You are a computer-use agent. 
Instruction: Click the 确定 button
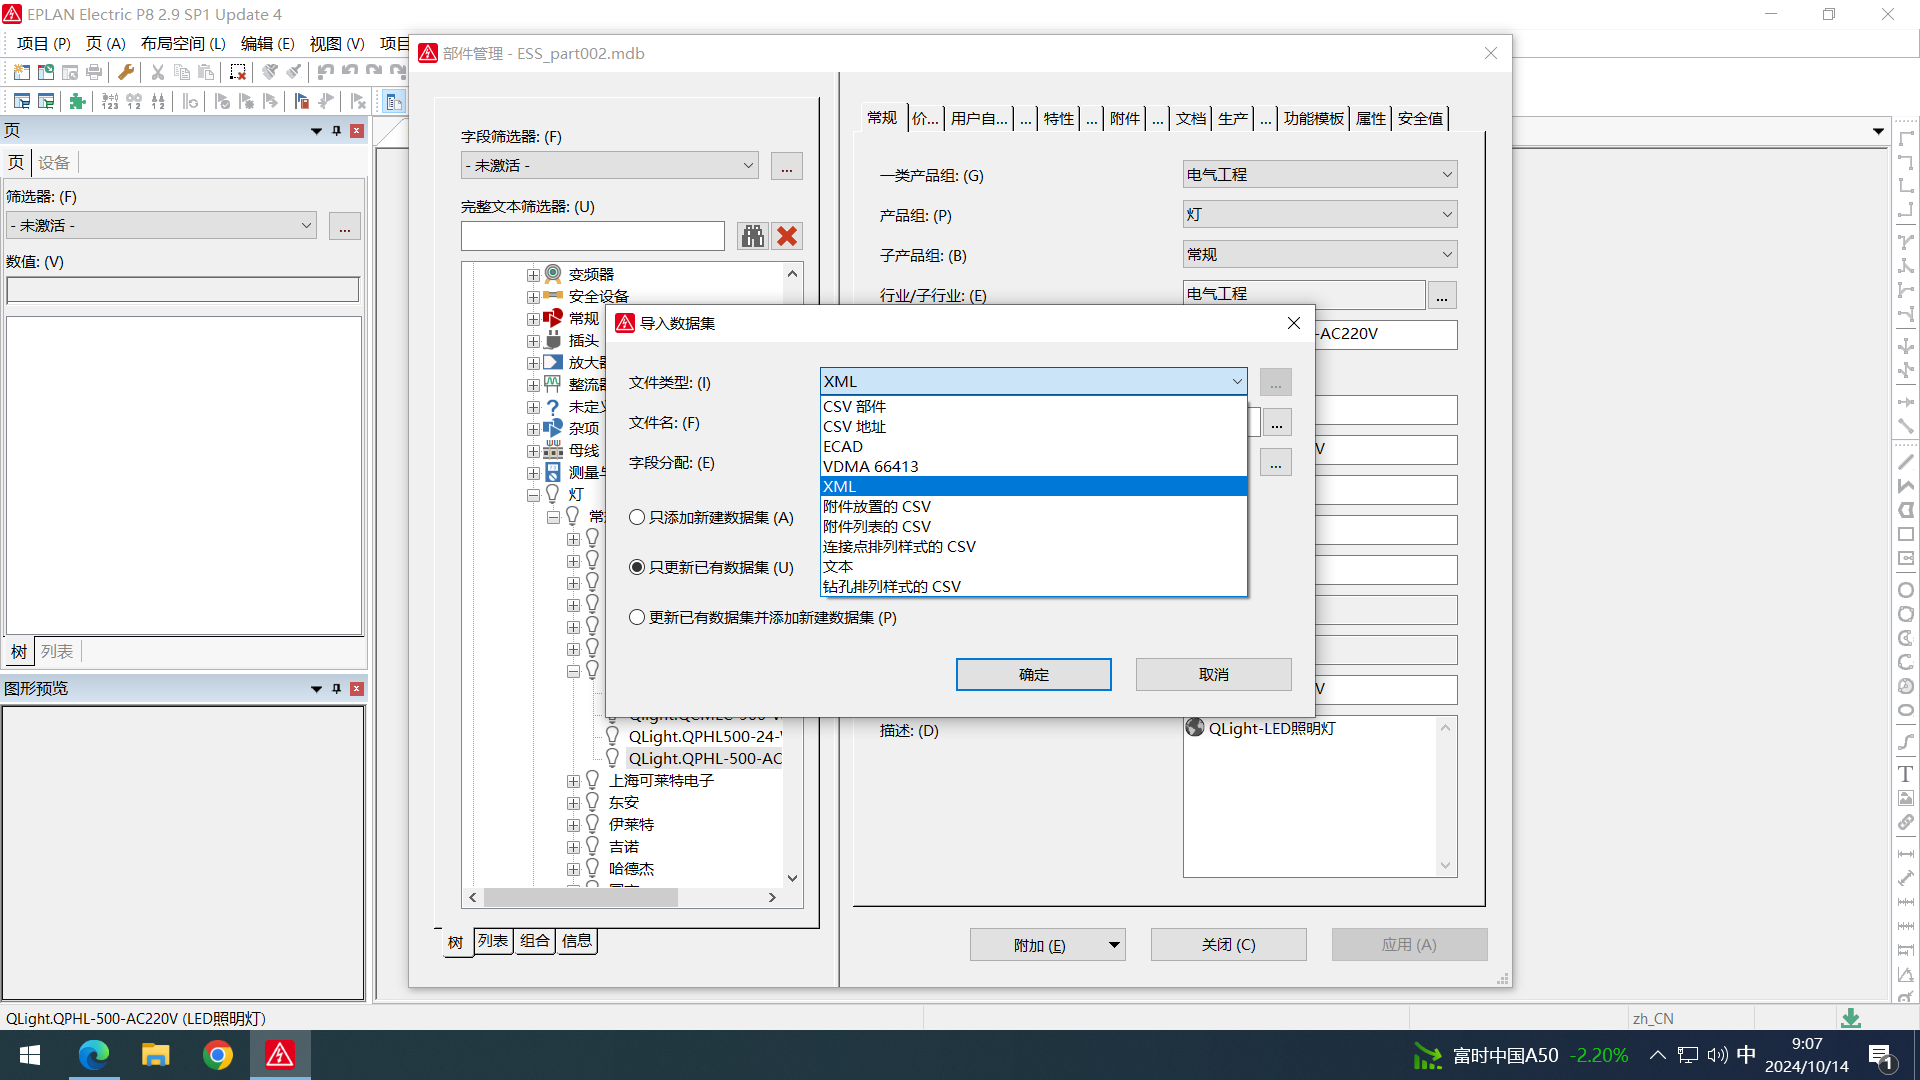1033,674
